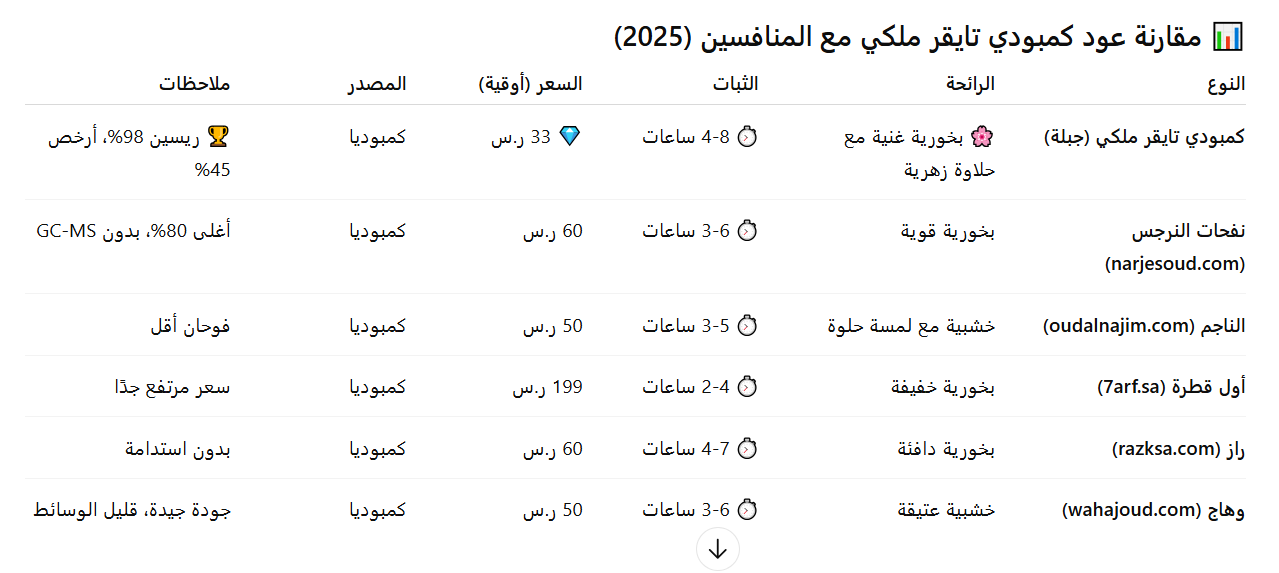
Task: Click the النوع column header
Action: (1225, 84)
